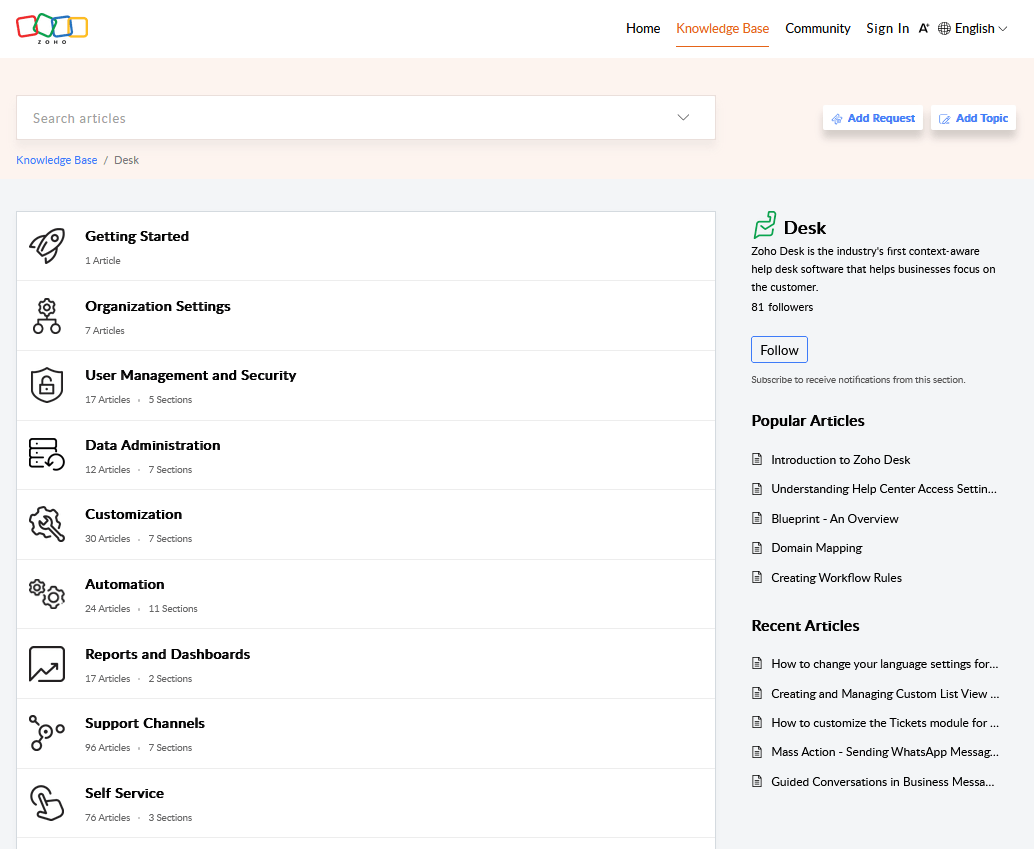Open Mass Action Sending WhatsApp Messages article

click(x=885, y=752)
